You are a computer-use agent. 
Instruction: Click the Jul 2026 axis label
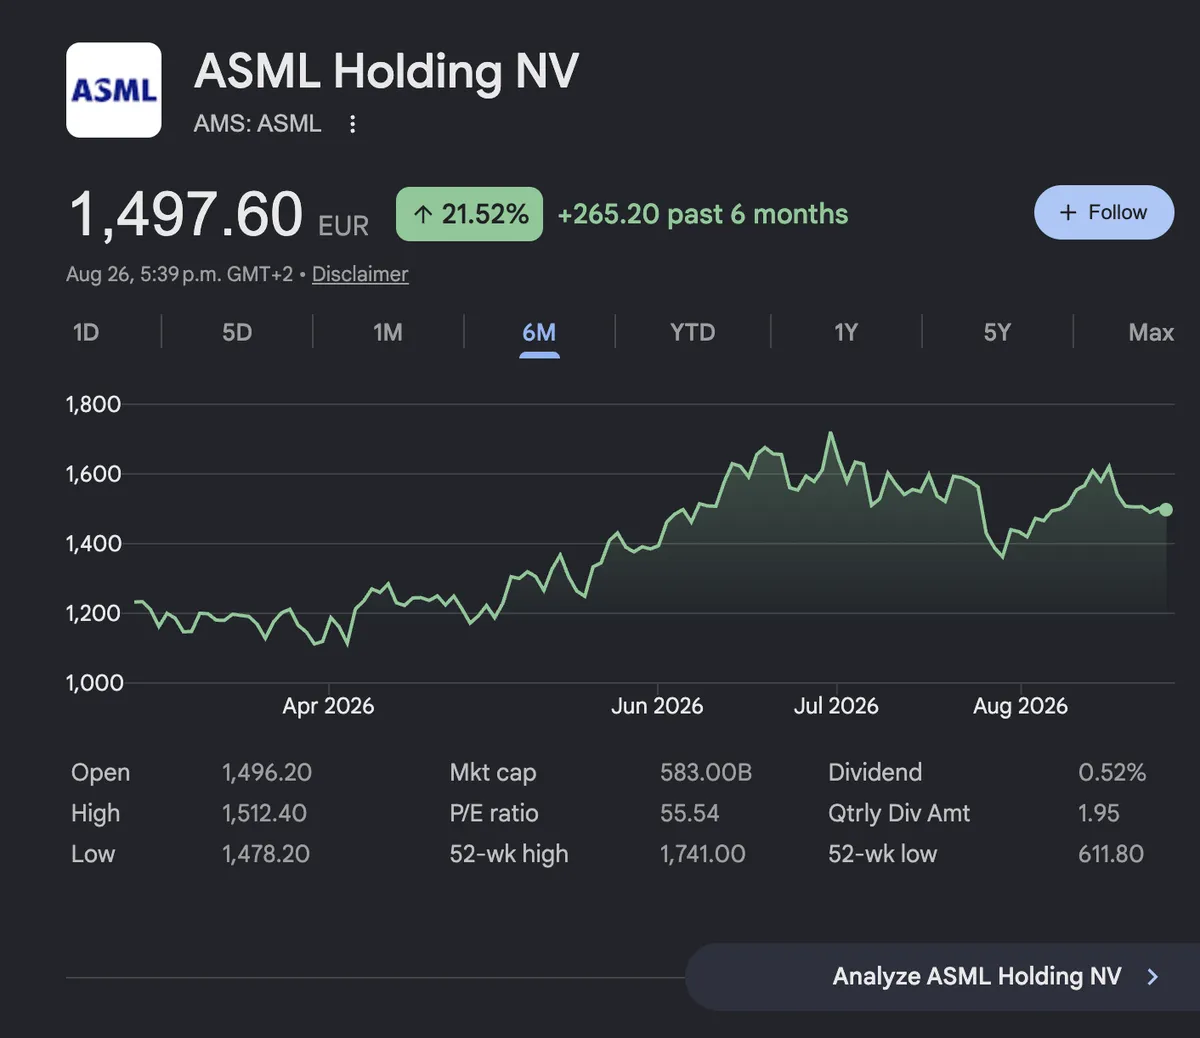click(x=836, y=706)
